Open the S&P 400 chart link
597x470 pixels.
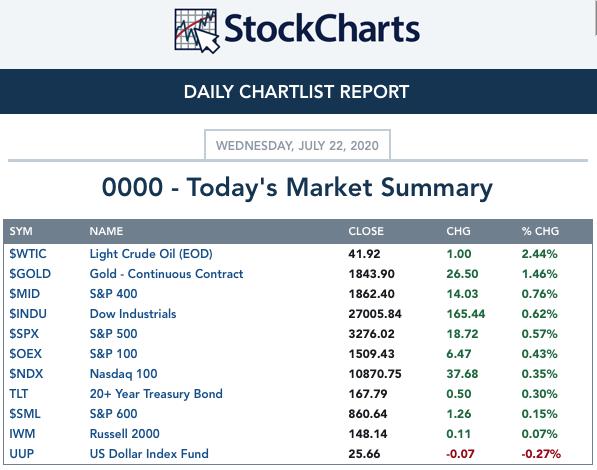tap(113, 294)
